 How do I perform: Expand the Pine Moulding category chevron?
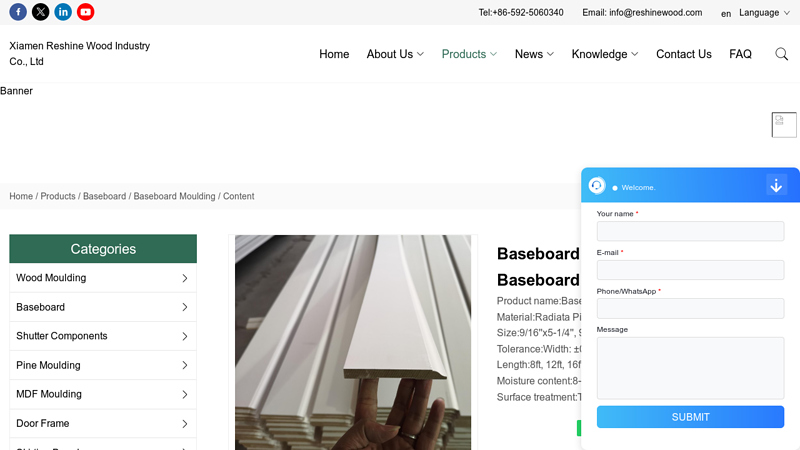click(185, 365)
